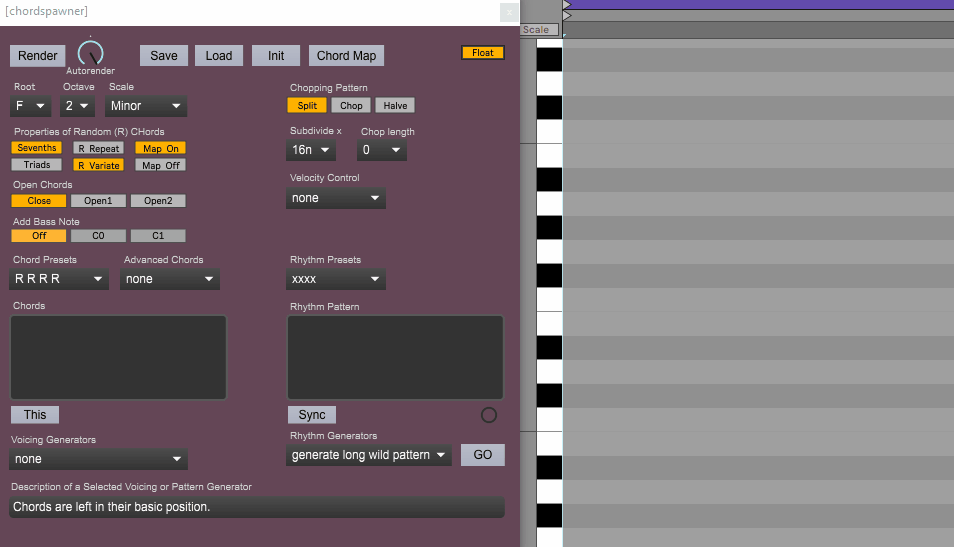The image size is (954, 547).
Task: Click the upper loop marker triangle
Action: tap(567, 5)
